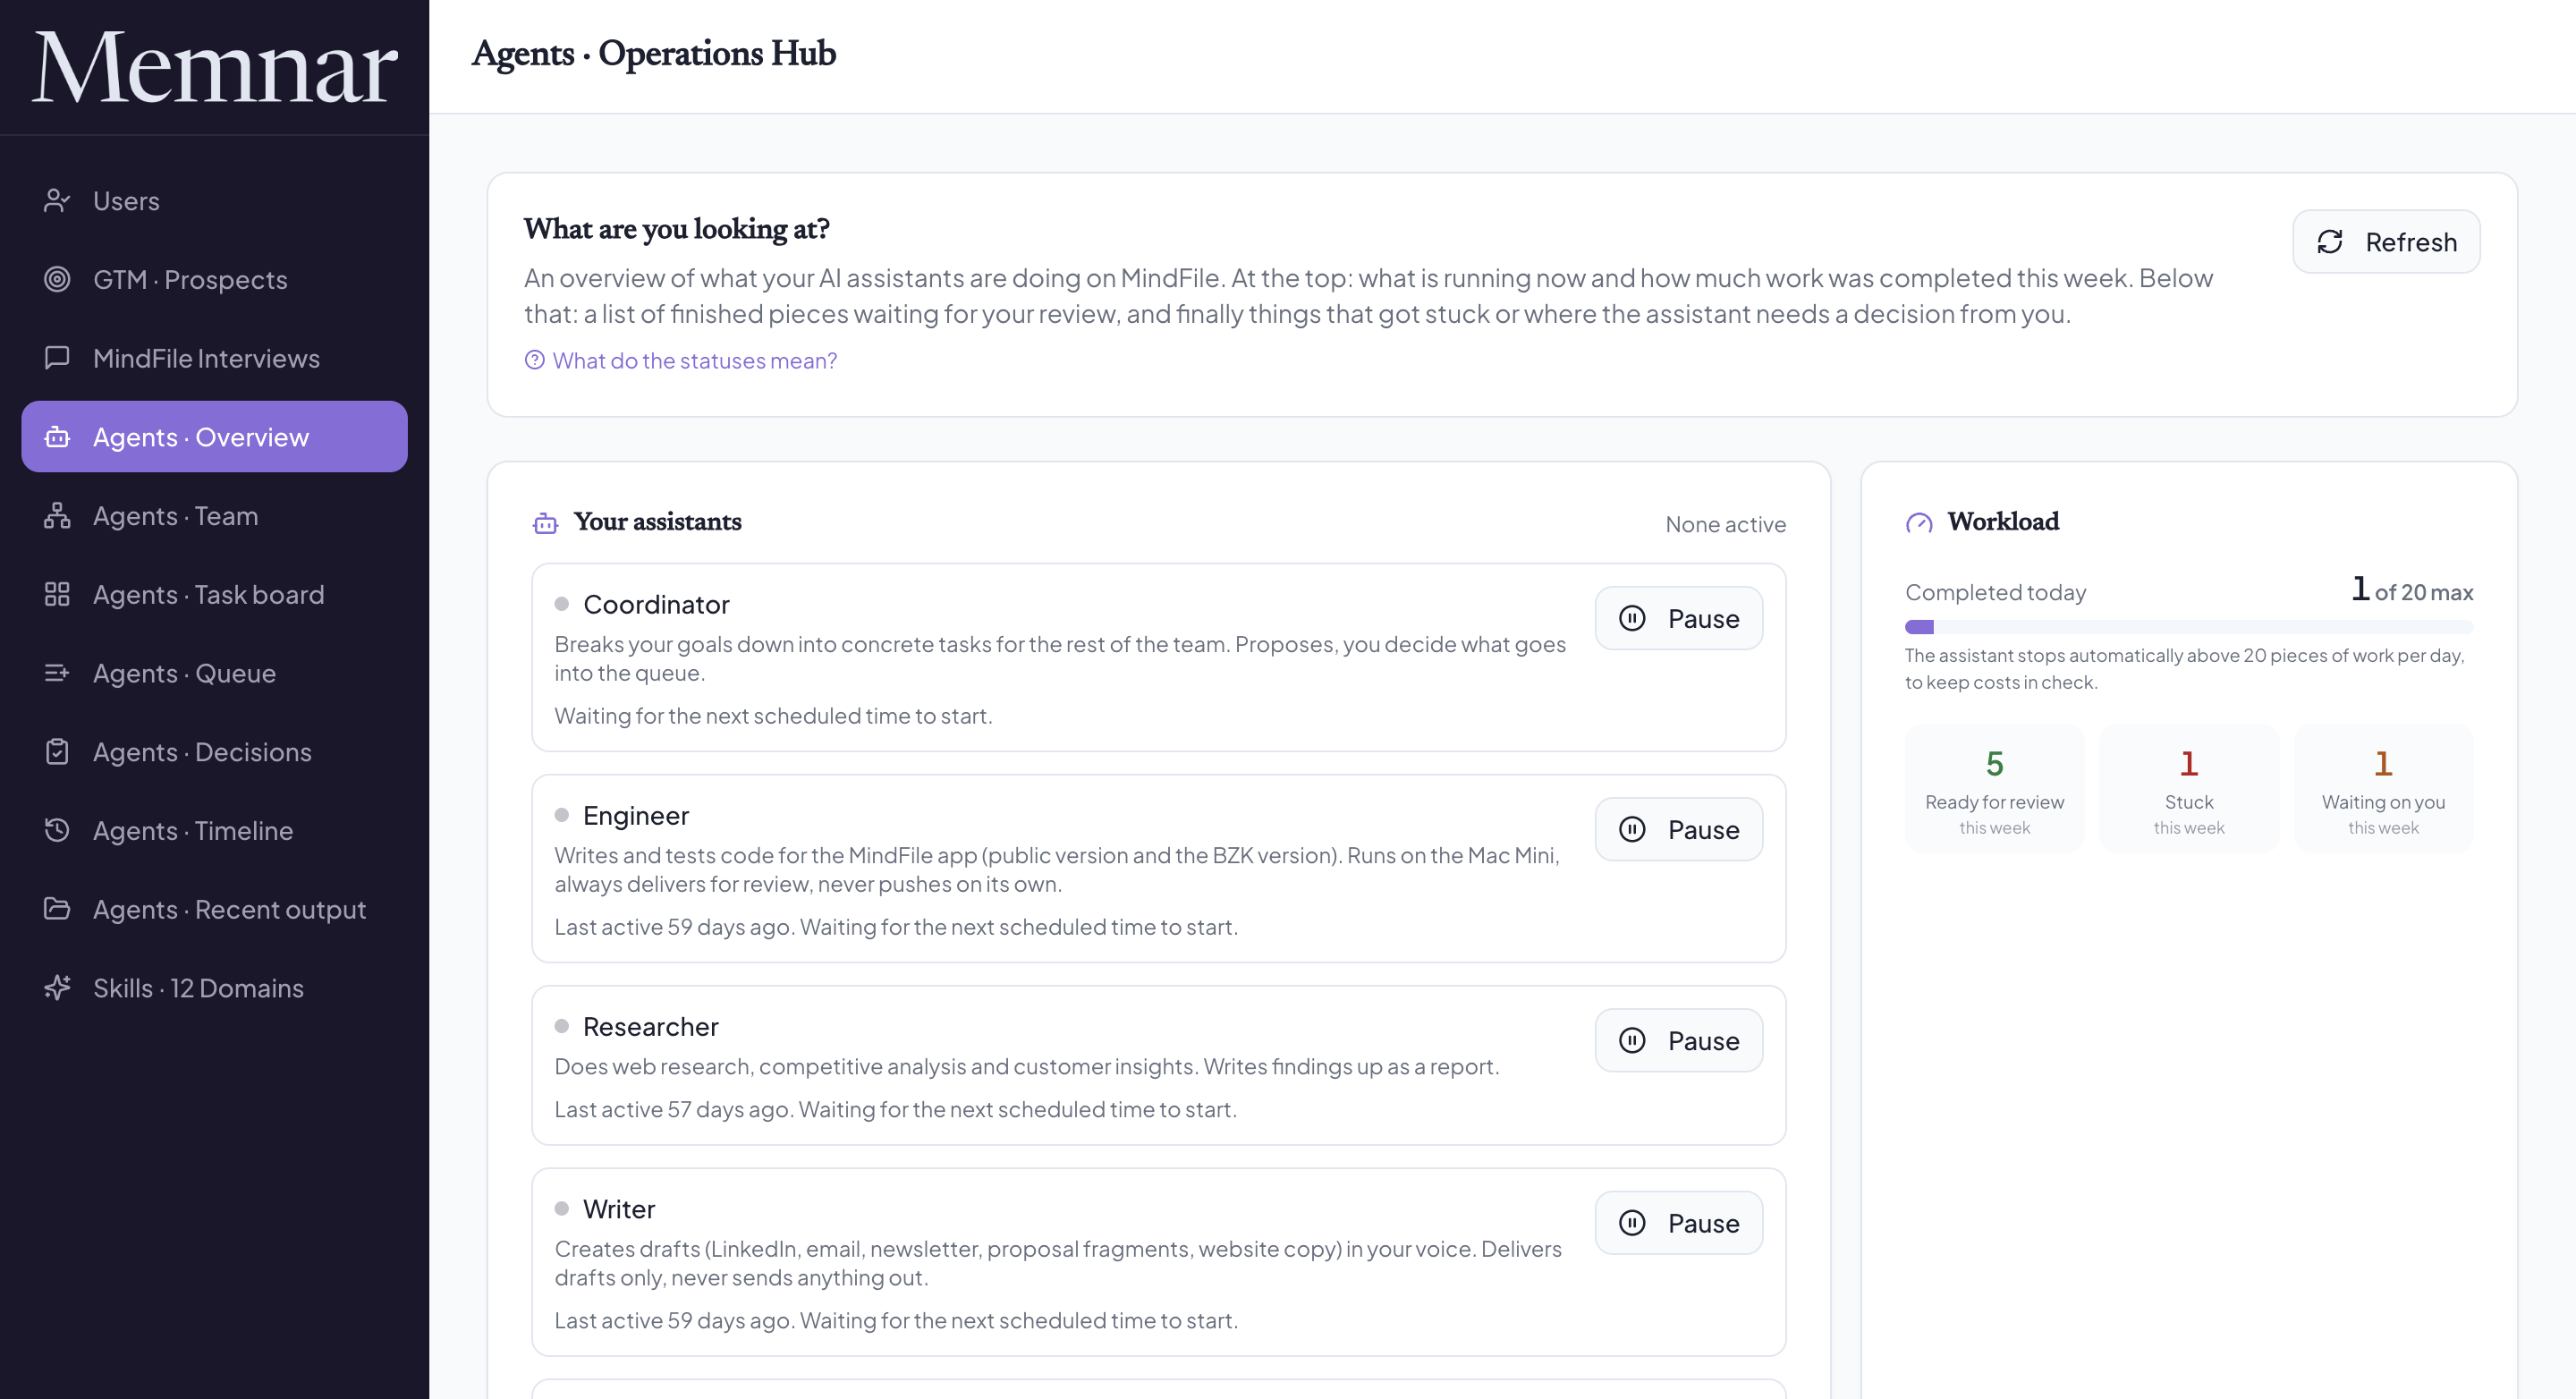The height and width of the screenshot is (1399, 2576).
Task: Open Agents · Recent output
Action: [x=214, y=909]
